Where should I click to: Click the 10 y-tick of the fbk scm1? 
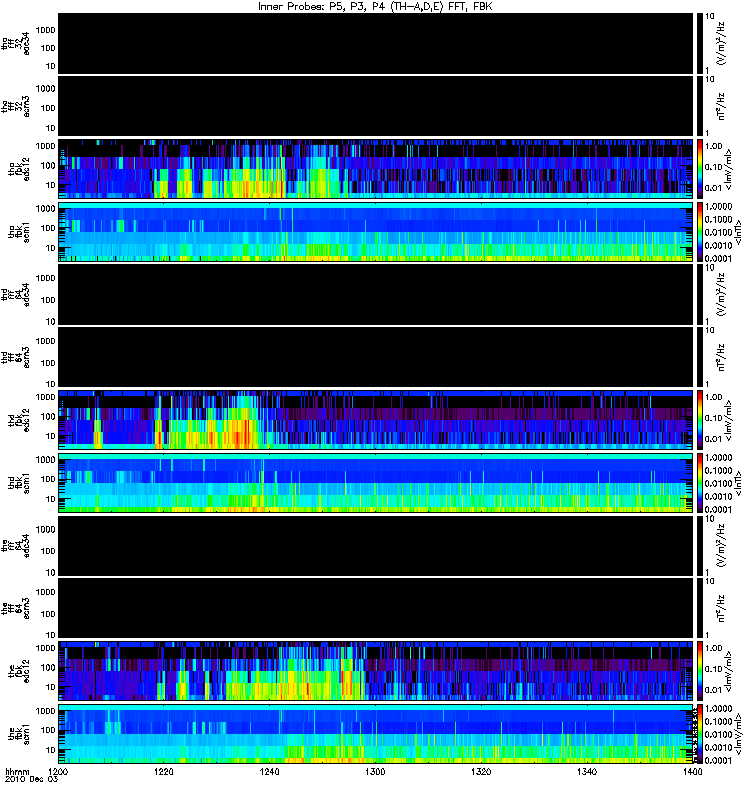[51, 750]
